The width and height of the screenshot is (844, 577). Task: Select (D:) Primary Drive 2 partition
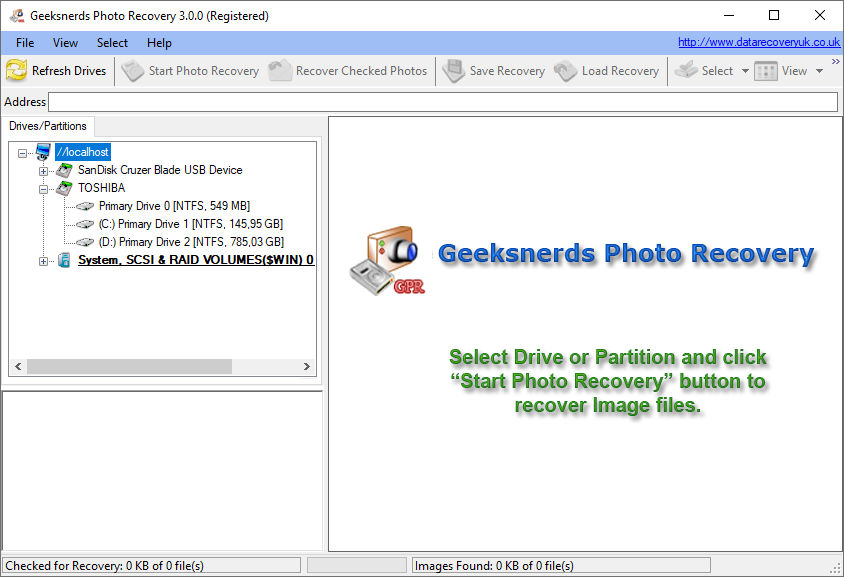(191, 242)
